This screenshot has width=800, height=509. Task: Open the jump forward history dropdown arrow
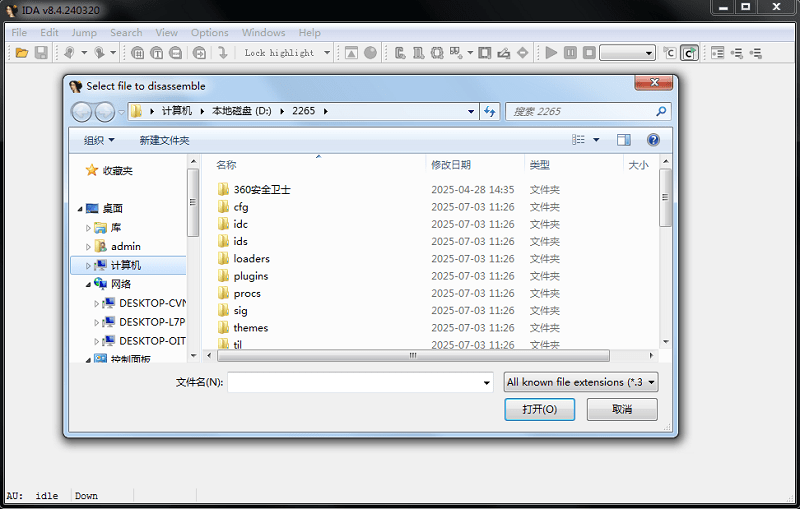tap(113, 53)
